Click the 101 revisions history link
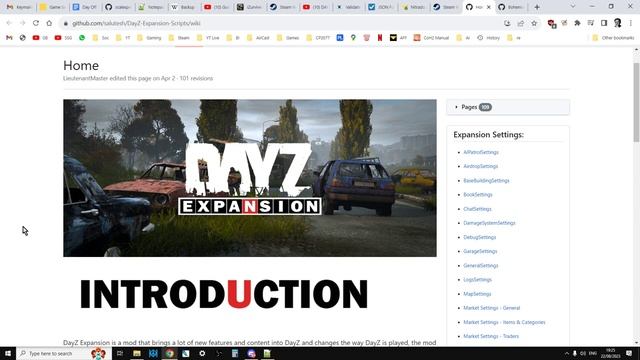 [196, 78]
